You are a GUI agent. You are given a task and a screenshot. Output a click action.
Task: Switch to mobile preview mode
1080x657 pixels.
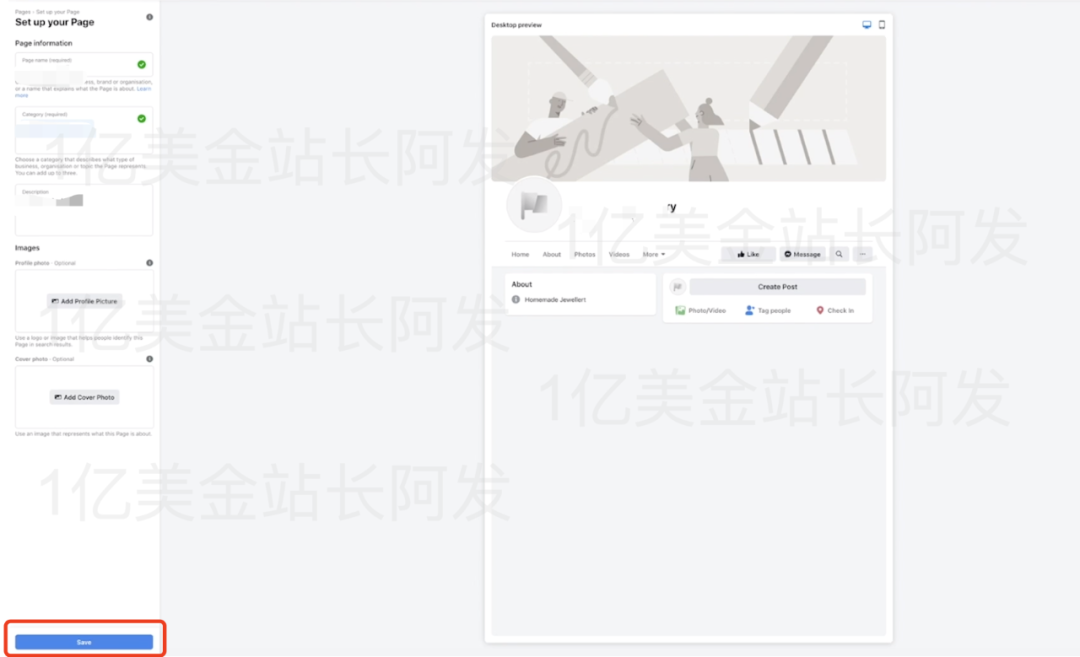(881, 23)
